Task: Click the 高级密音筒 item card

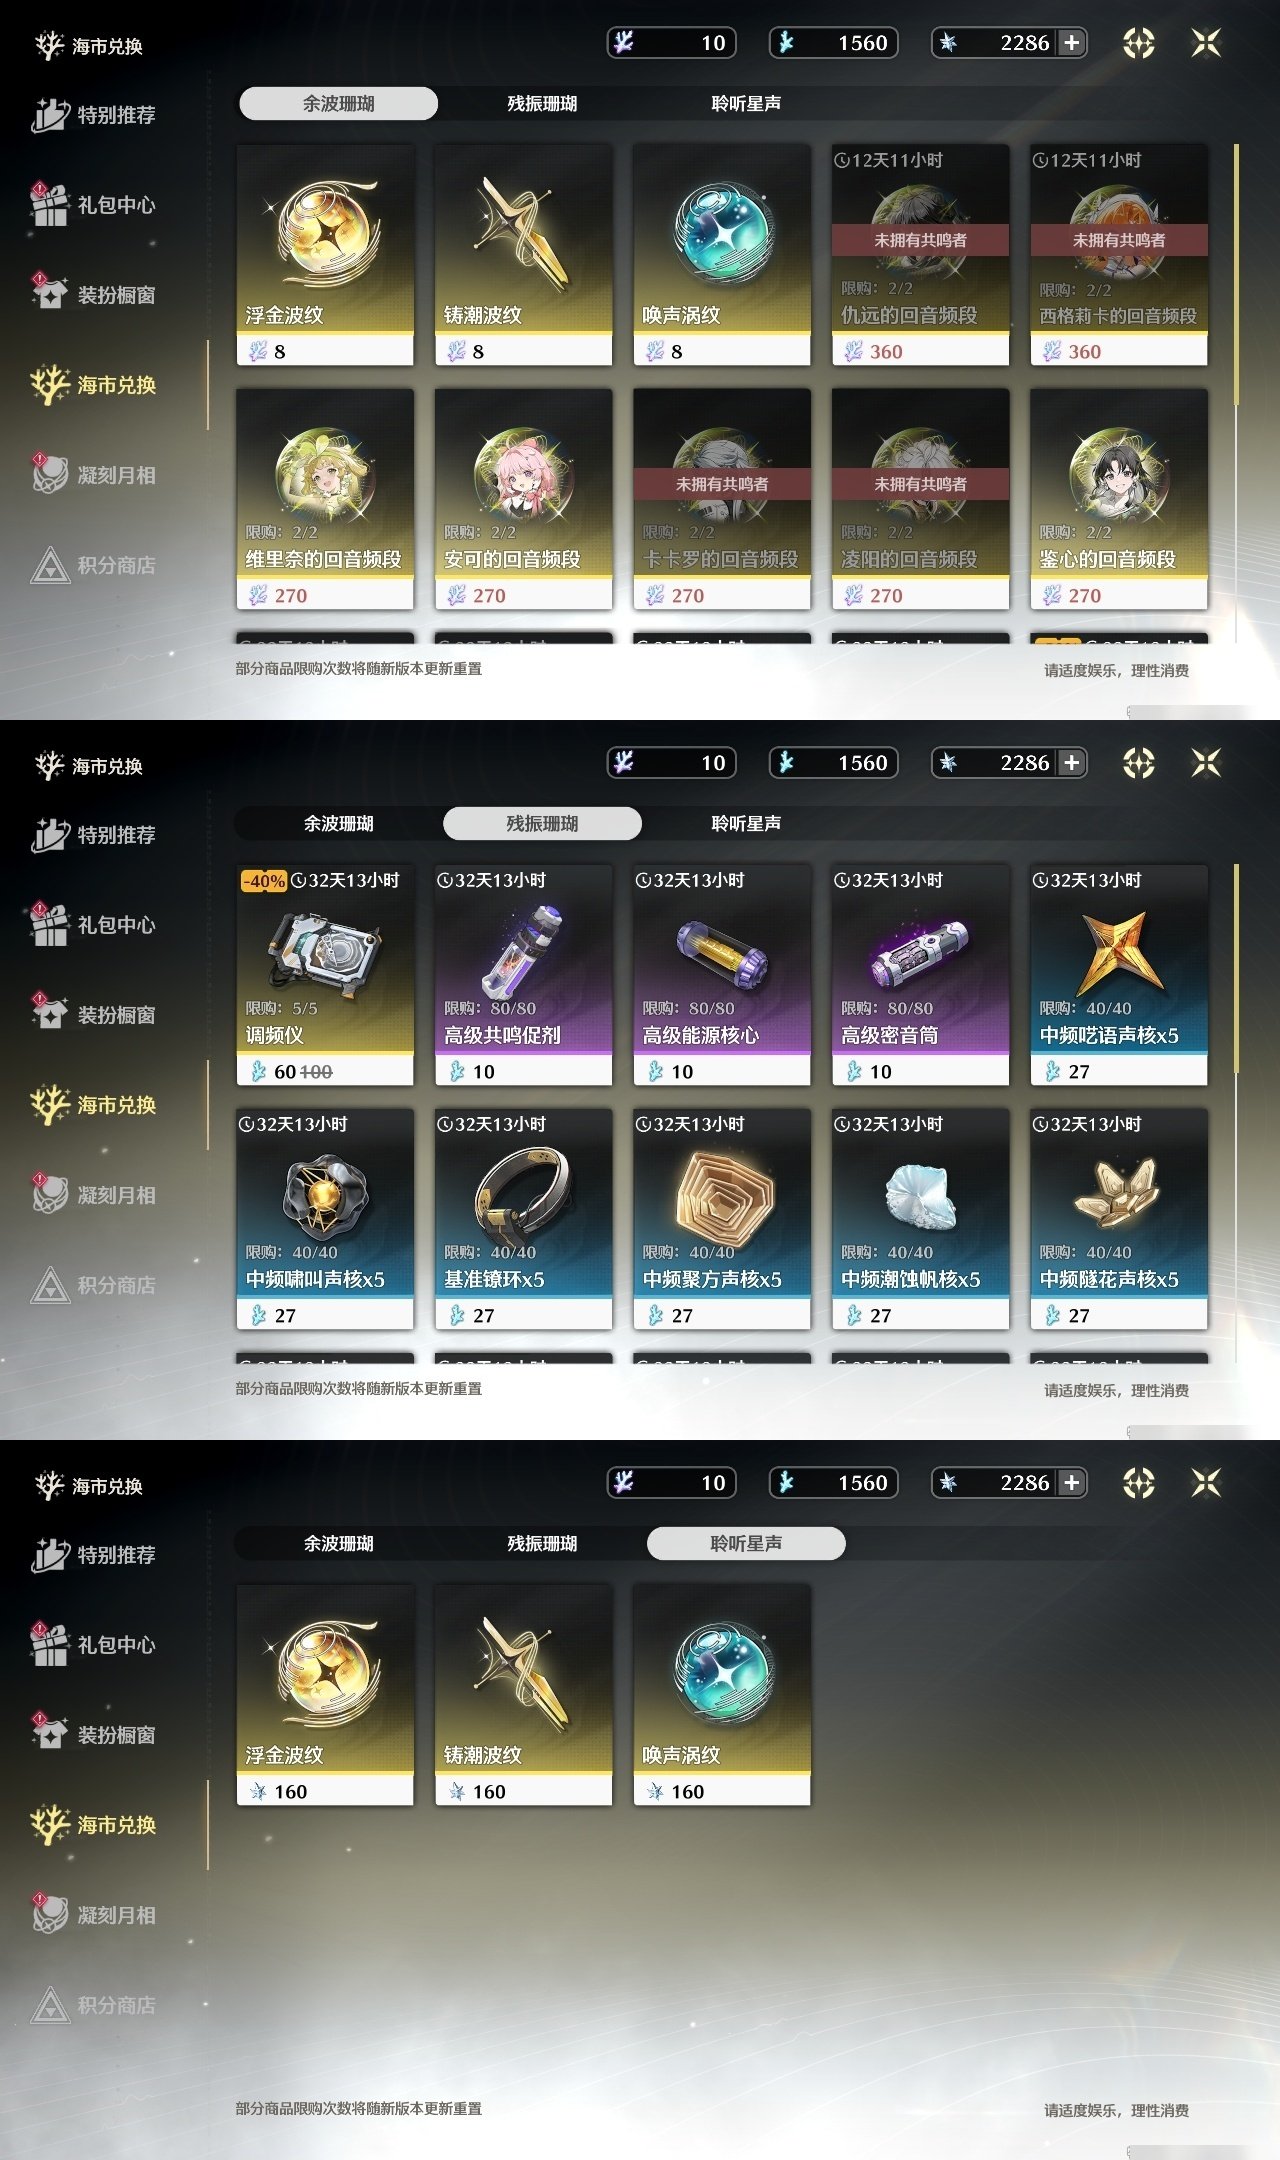Action: click(x=920, y=975)
